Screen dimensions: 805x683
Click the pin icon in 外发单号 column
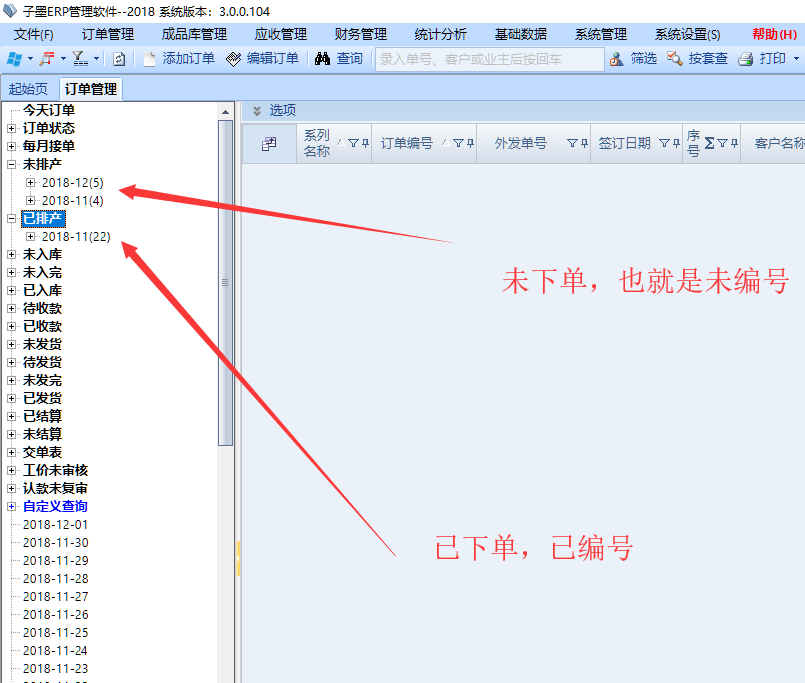(584, 144)
